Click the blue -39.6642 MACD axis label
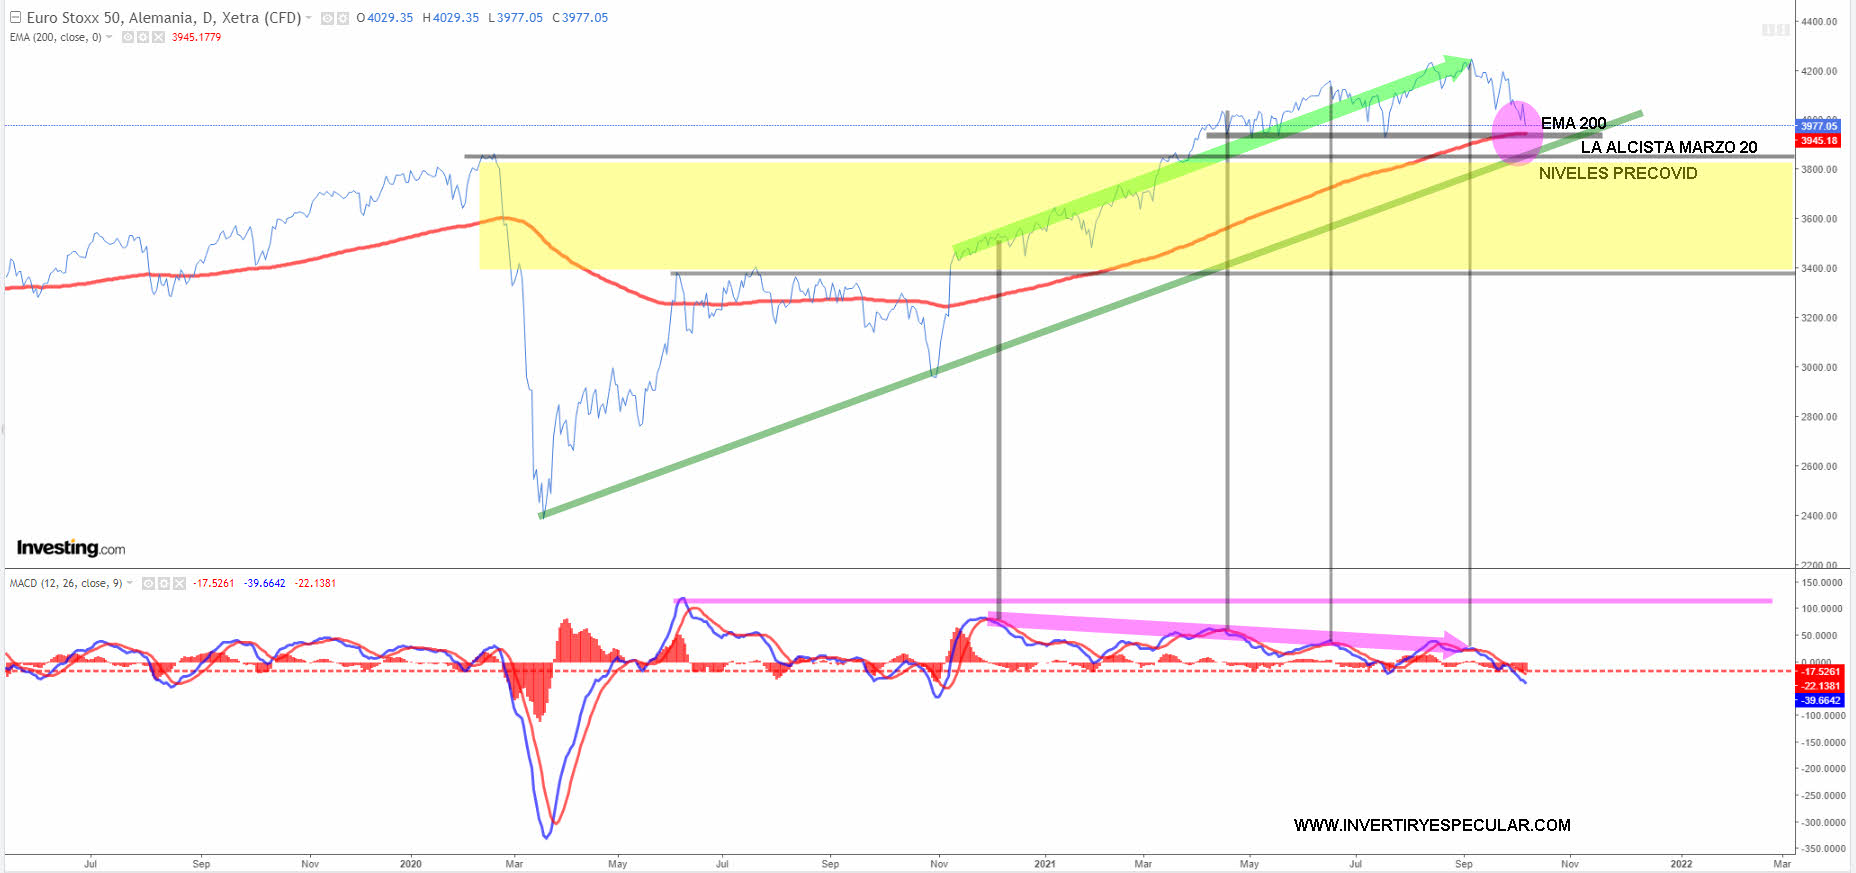Screen dimensions: 1856x873 (x=1819, y=700)
